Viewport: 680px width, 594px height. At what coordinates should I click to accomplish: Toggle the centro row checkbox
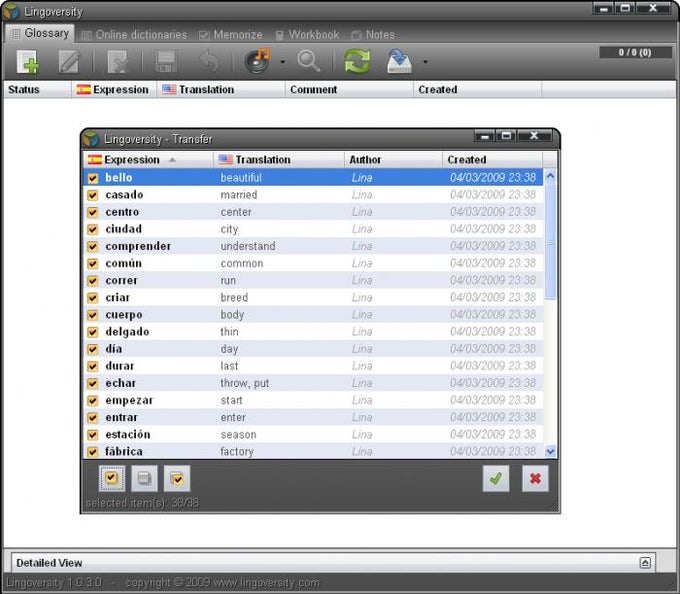point(93,212)
